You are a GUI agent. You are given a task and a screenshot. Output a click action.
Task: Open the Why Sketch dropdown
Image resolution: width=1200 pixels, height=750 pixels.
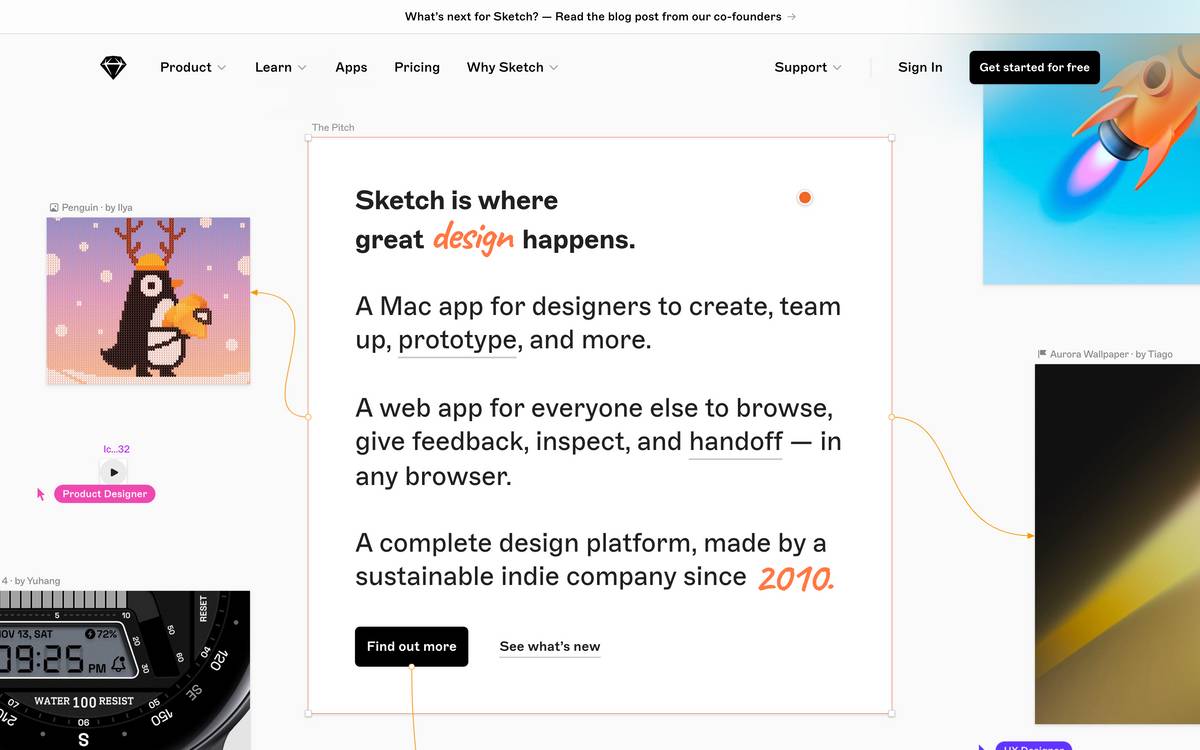coord(513,67)
